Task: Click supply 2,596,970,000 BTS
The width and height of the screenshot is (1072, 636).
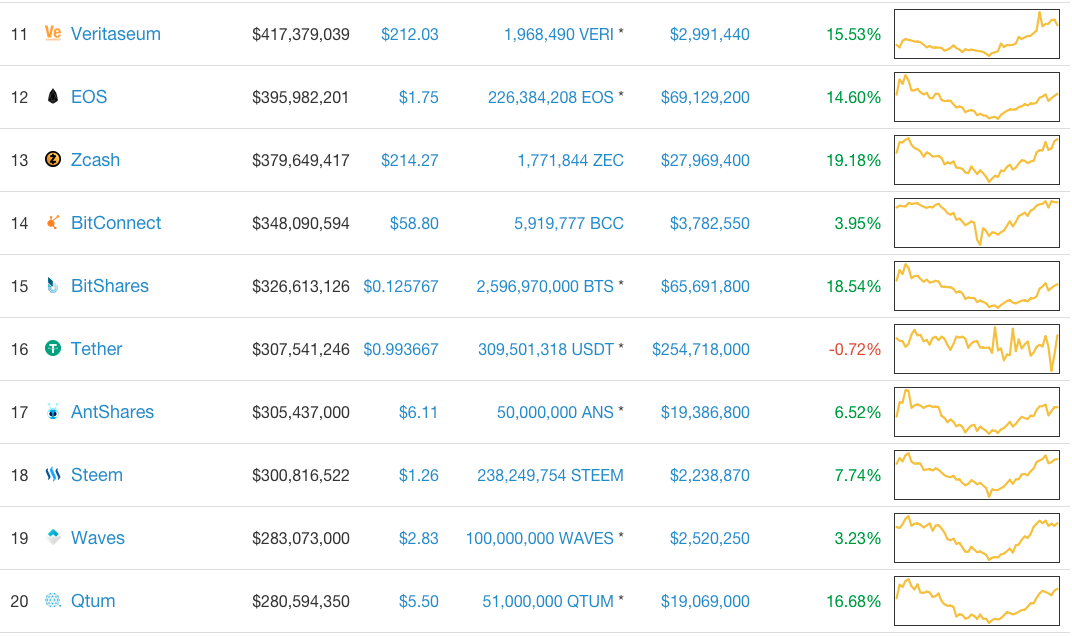Action: coord(545,286)
